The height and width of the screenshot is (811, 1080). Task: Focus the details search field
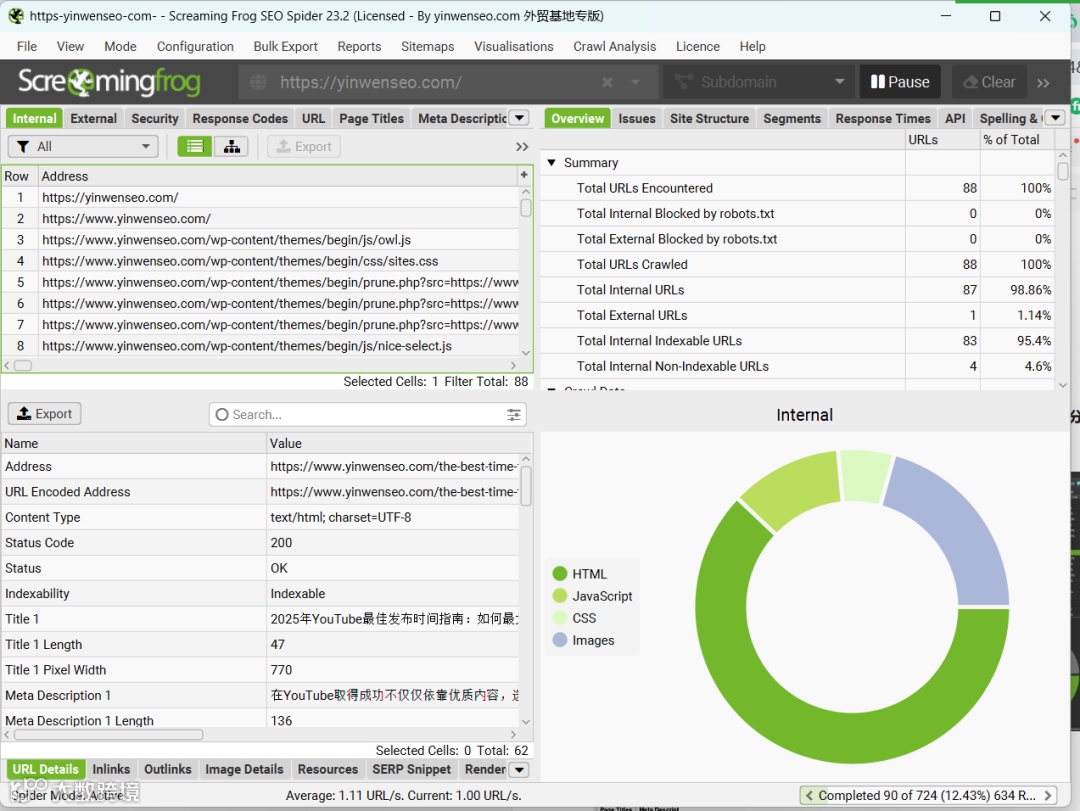click(367, 414)
